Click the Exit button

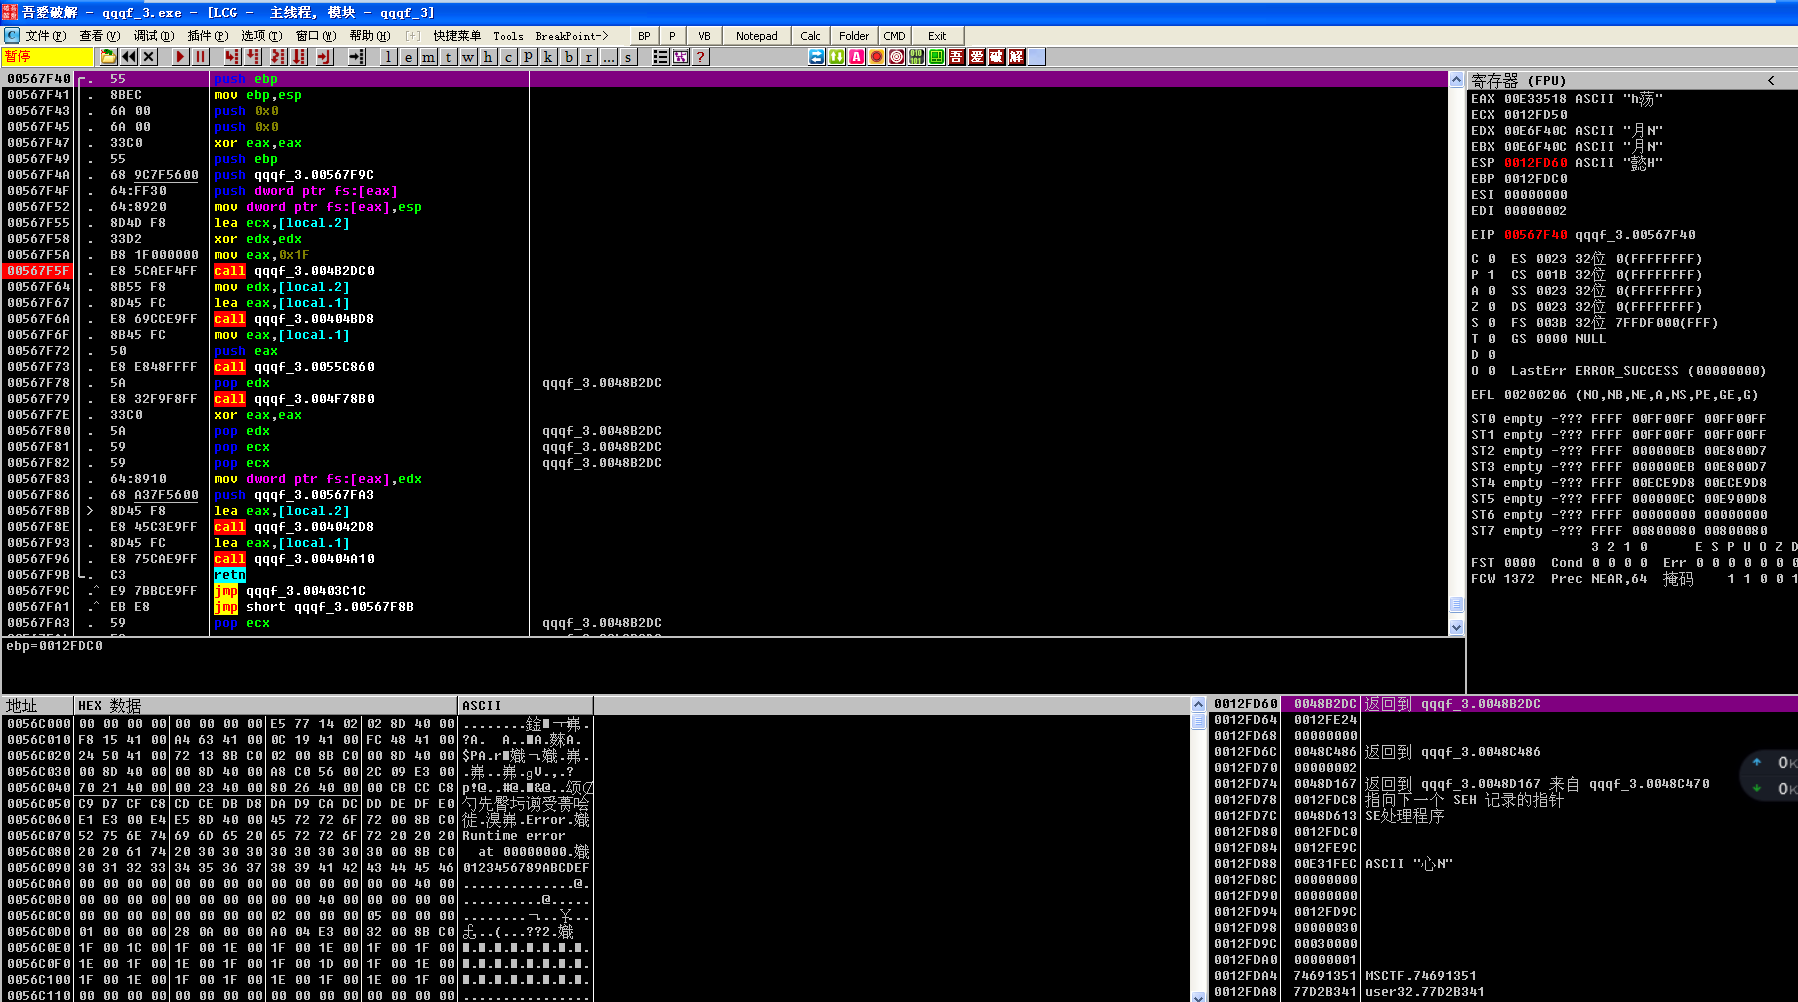coord(937,36)
